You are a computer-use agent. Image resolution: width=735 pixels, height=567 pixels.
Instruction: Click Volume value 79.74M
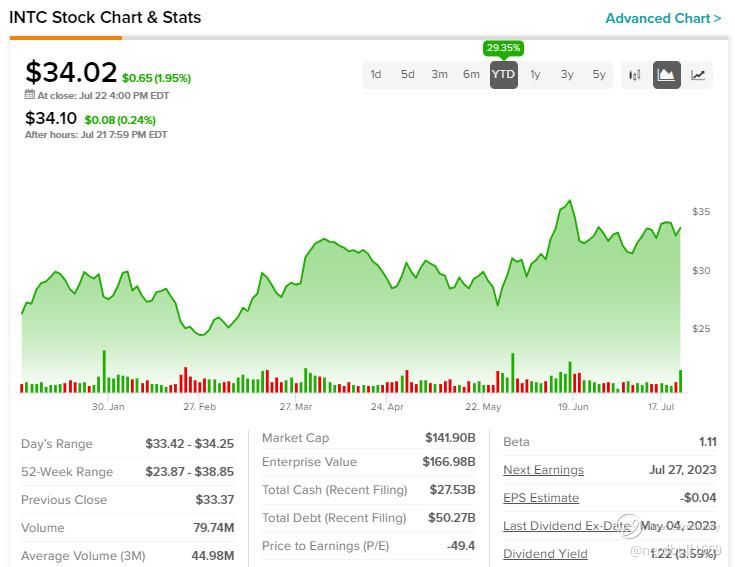214,528
